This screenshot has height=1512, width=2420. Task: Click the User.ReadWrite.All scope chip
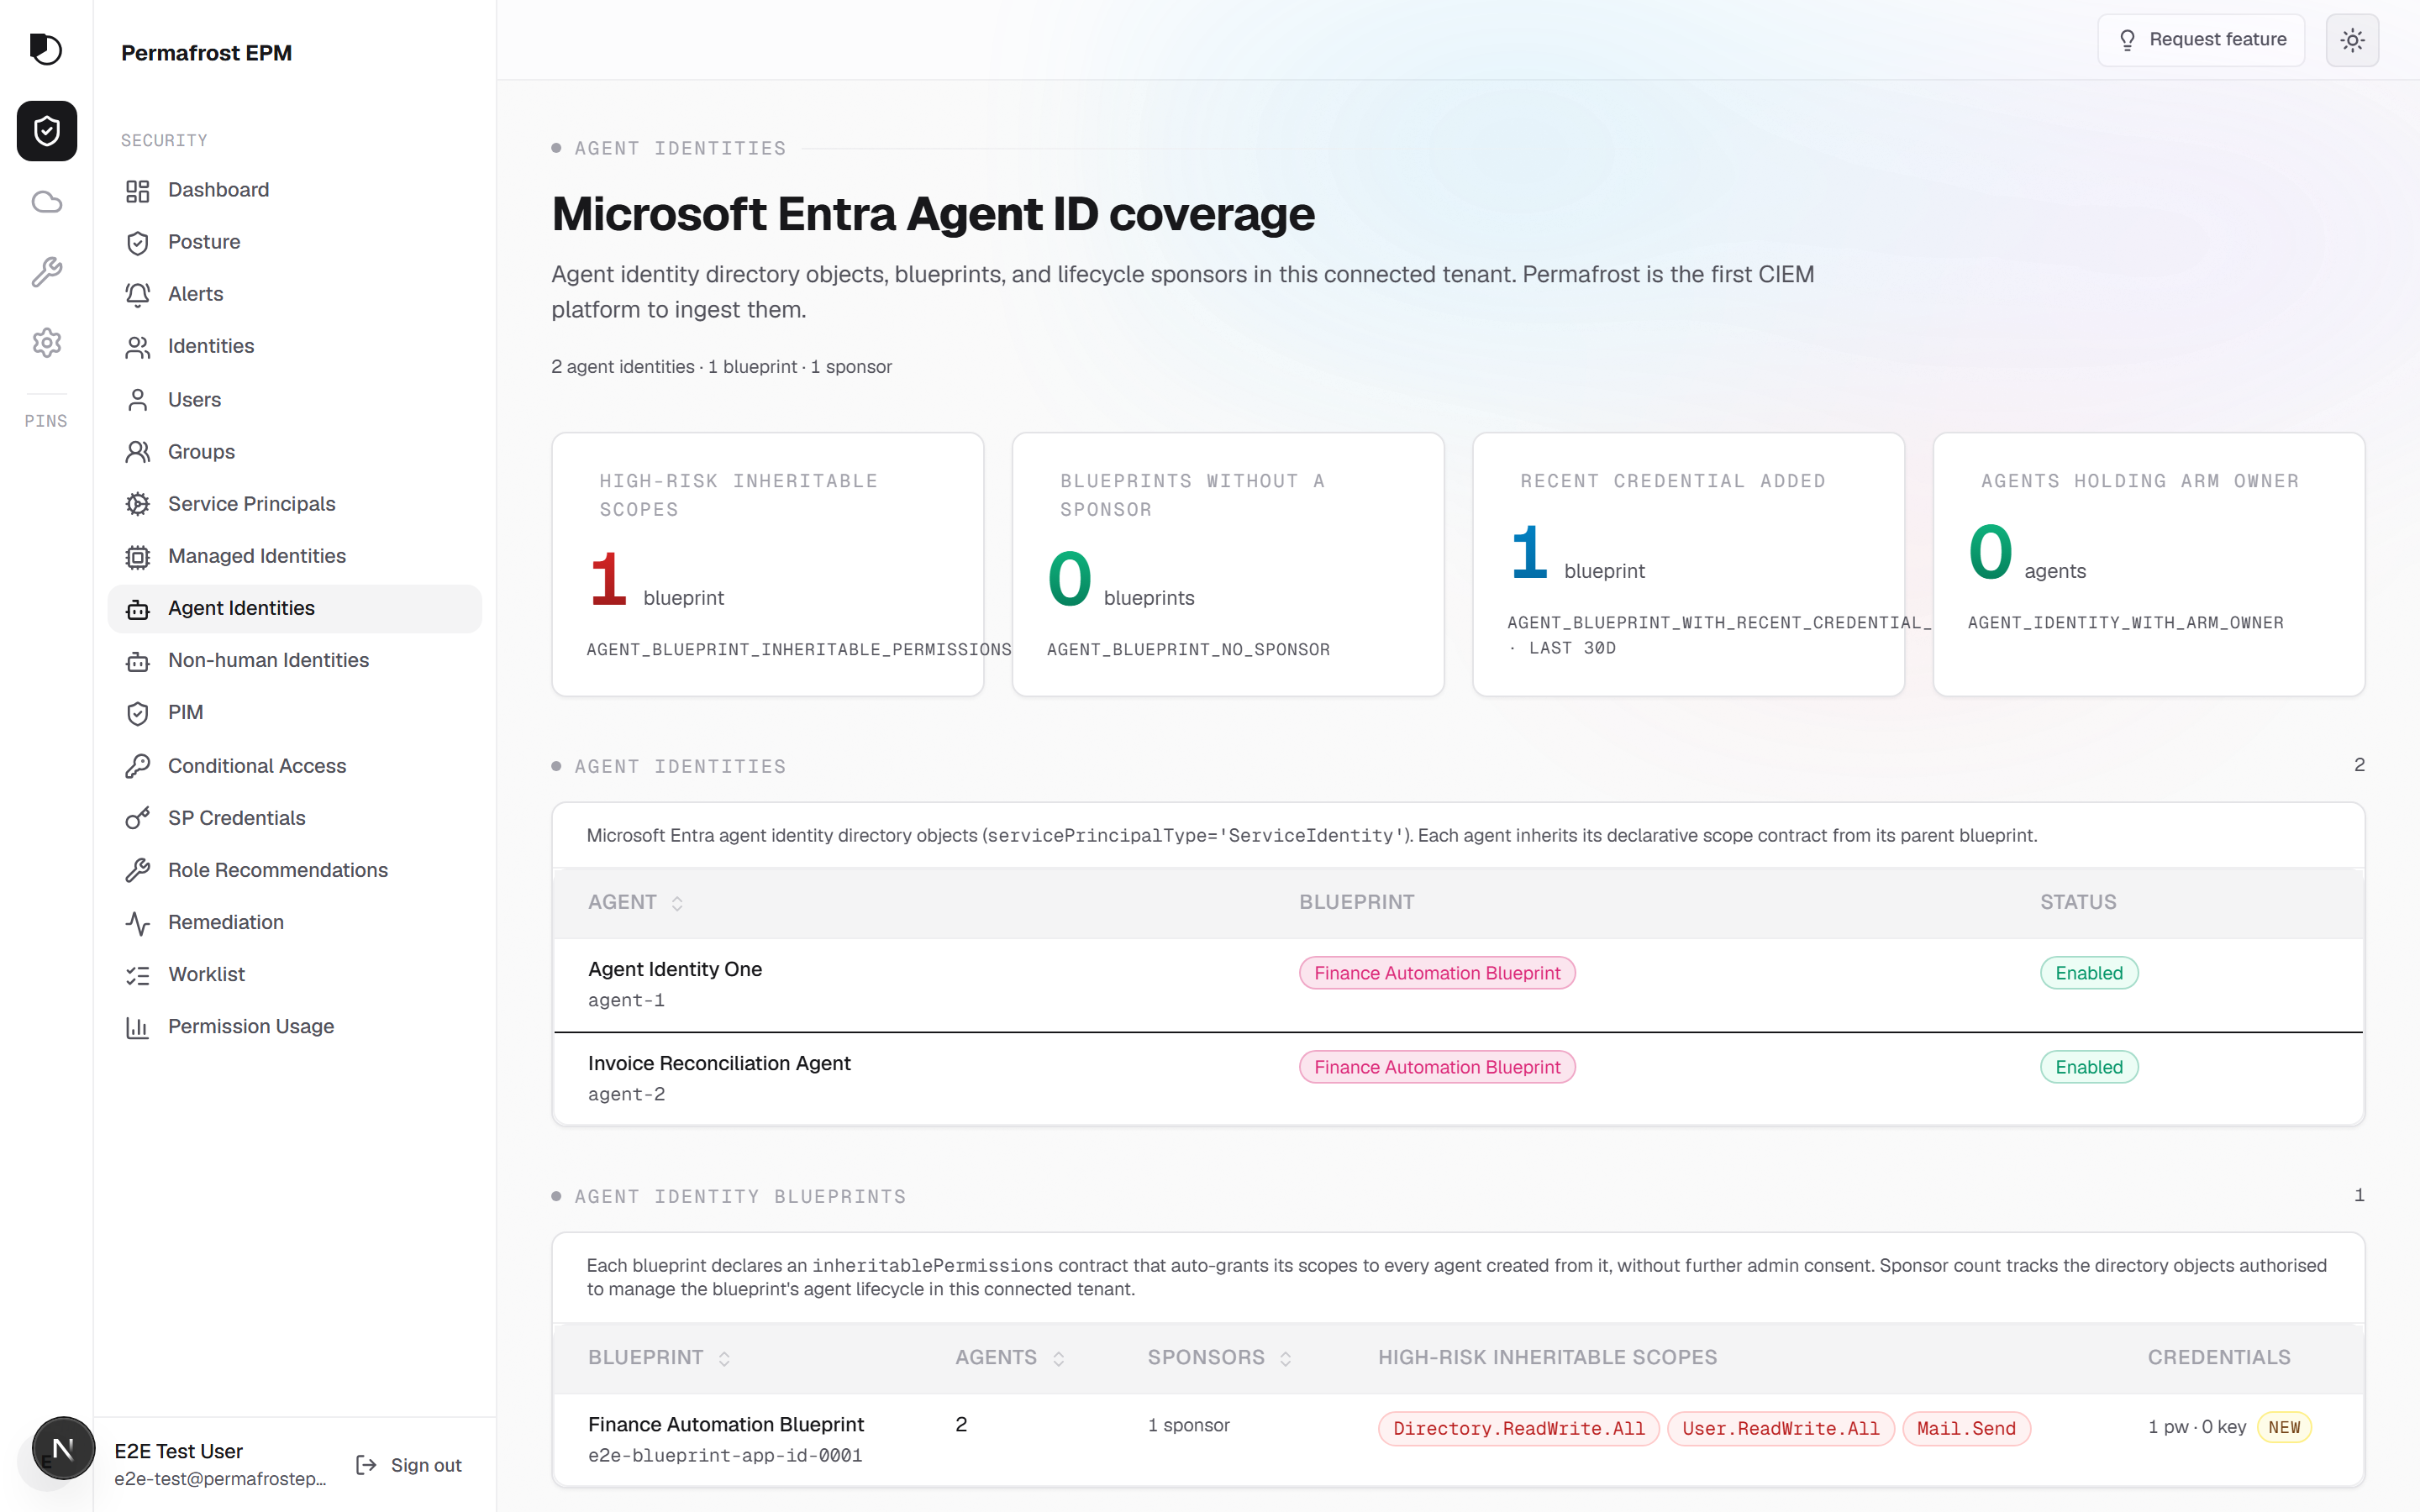tap(1780, 1429)
